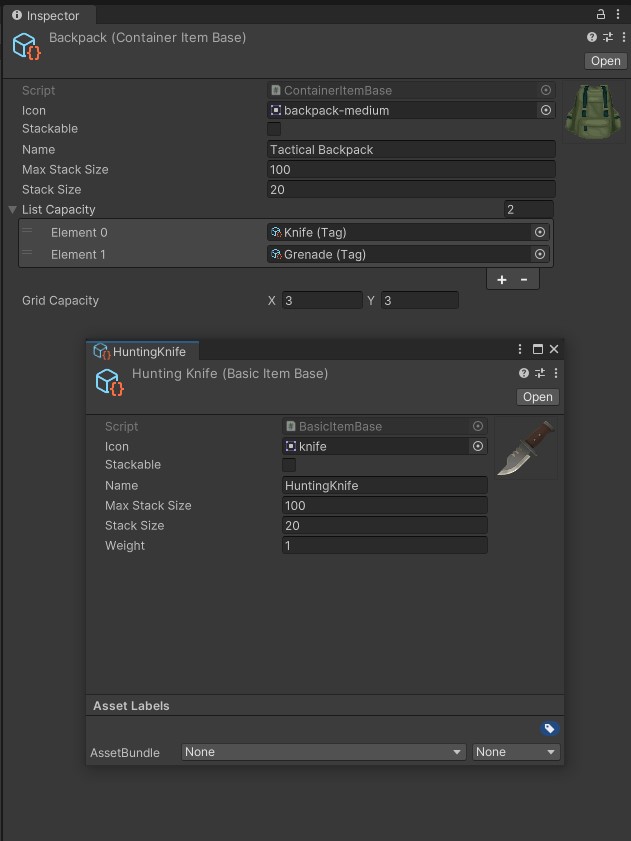Enable Stackable for HuntingKnife
The image size is (631, 841).
pyautogui.click(x=289, y=465)
